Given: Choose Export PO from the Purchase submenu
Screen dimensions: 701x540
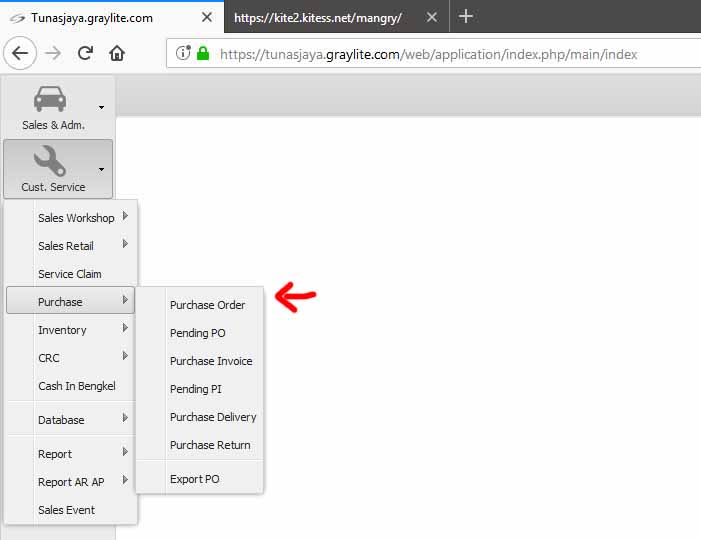Looking at the screenshot, I should tap(194, 479).
